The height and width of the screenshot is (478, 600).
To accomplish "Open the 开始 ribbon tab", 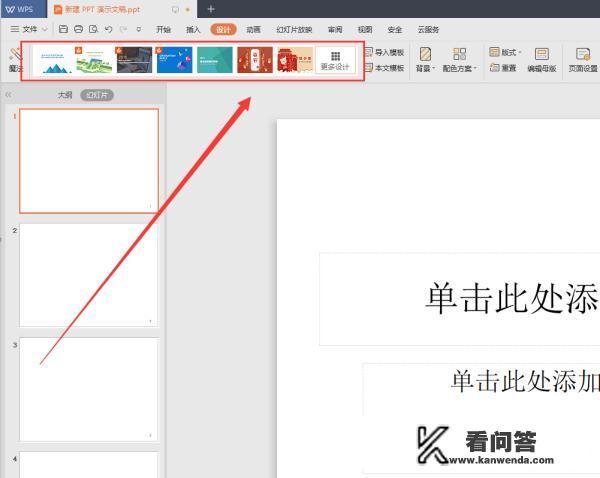I will [163, 29].
